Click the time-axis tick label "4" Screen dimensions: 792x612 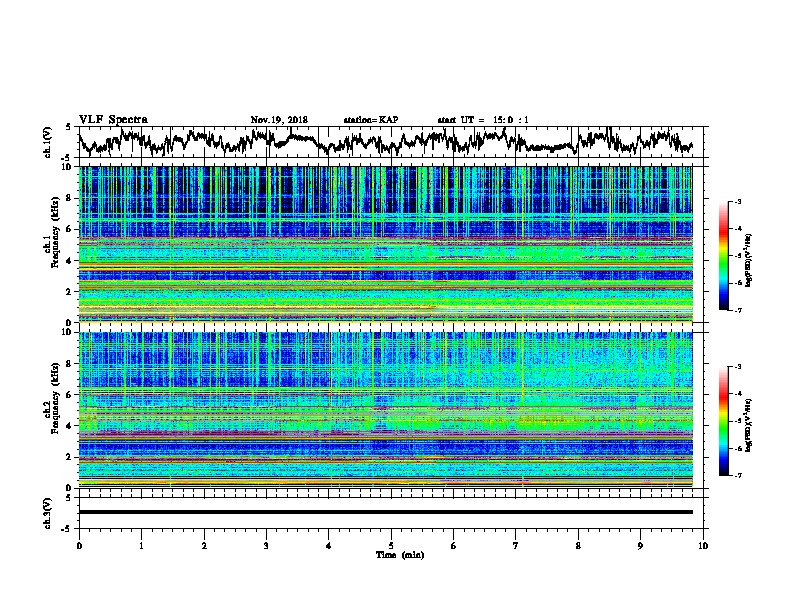pyautogui.click(x=329, y=546)
